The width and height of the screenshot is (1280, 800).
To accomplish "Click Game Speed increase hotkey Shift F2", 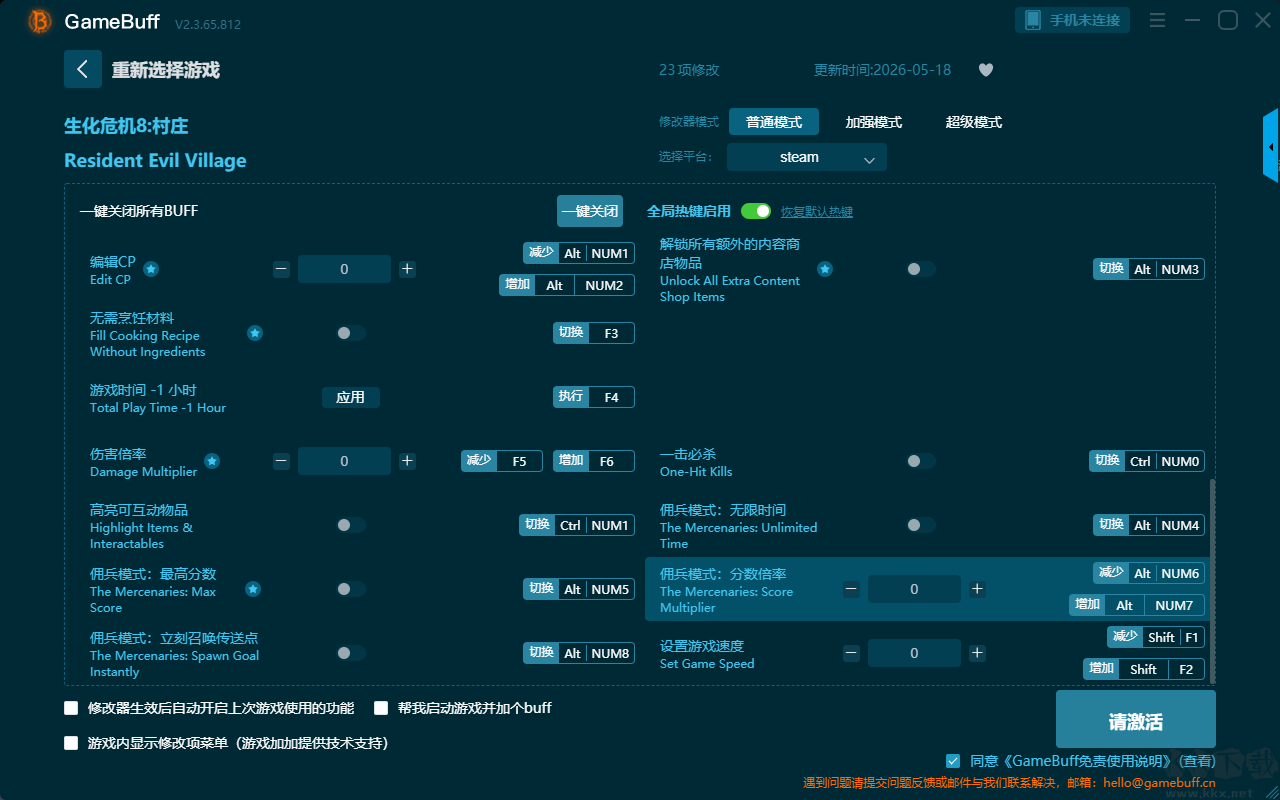I will (x=1144, y=669).
